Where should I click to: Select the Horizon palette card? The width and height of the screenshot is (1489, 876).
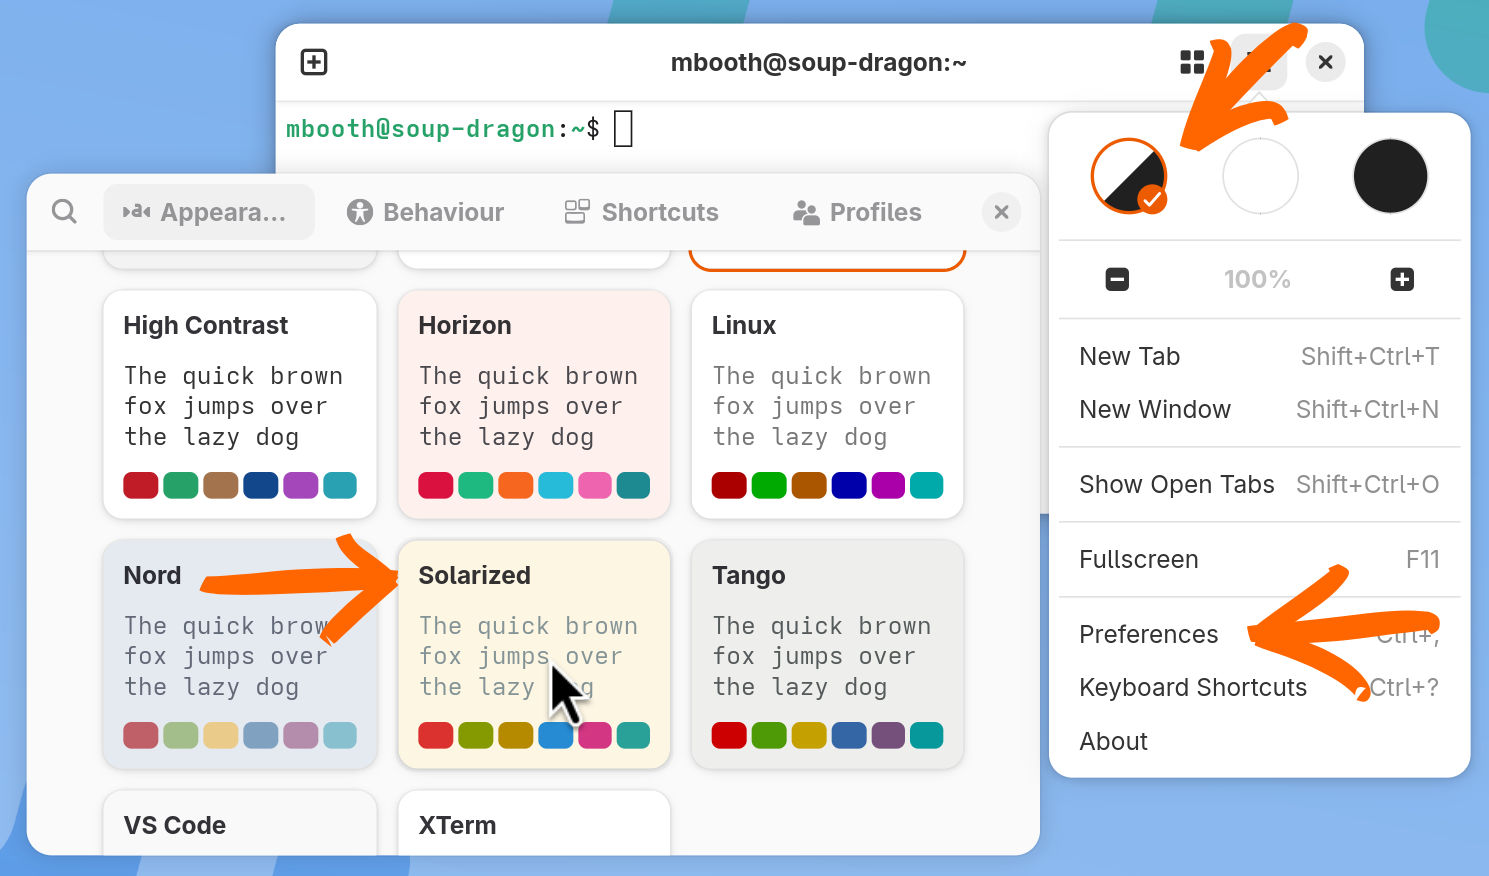tap(534, 404)
